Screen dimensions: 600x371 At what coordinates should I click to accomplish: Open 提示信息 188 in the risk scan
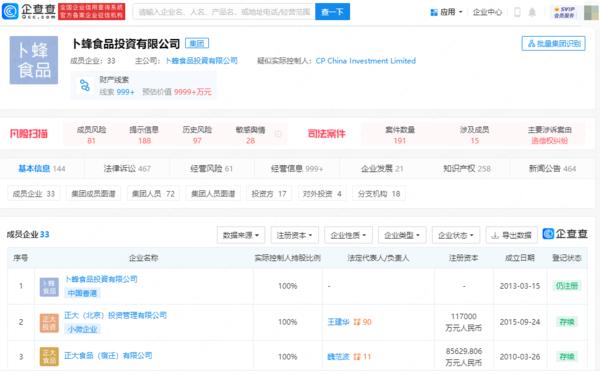pyautogui.click(x=144, y=135)
